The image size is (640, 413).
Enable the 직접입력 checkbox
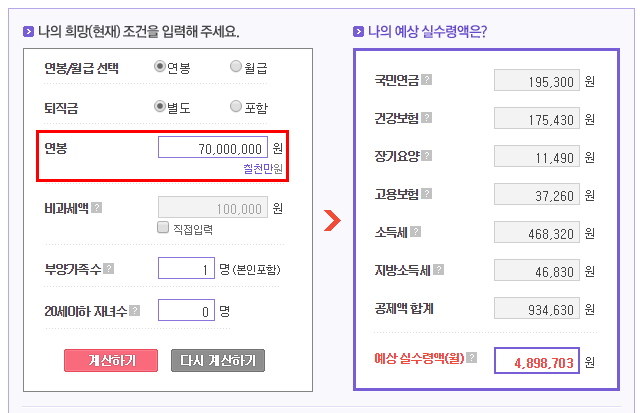tap(163, 227)
